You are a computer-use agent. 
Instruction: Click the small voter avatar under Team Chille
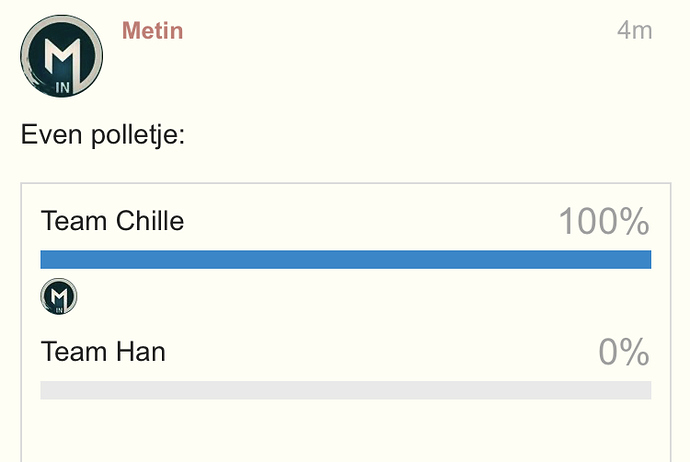point(59,296)
